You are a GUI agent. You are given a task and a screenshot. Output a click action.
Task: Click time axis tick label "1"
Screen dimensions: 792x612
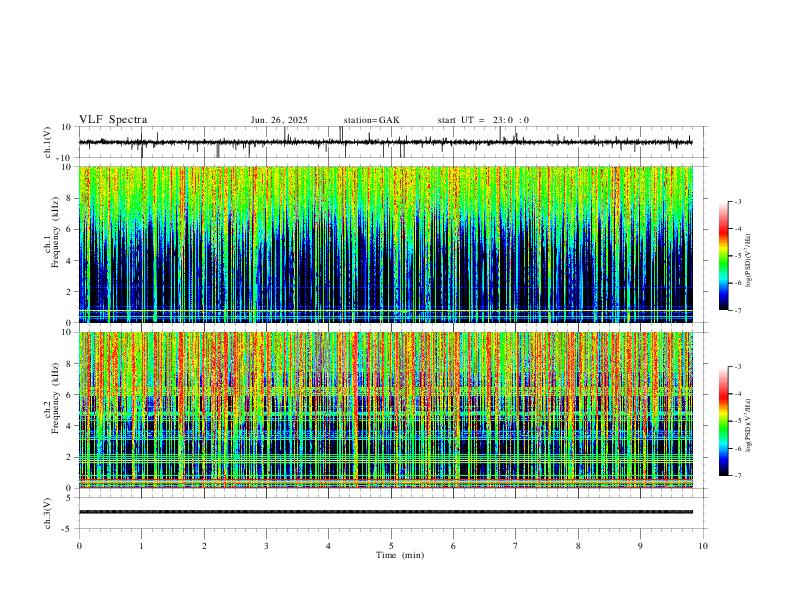click(141, 546)
